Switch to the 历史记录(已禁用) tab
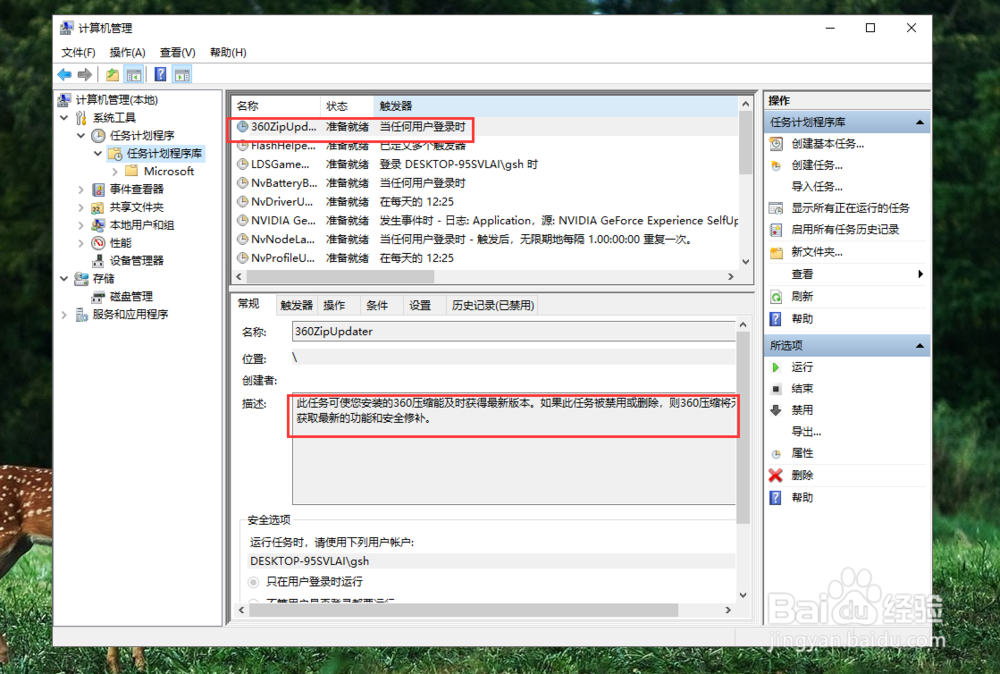The image size is (1000, 674). pos(492,305)
